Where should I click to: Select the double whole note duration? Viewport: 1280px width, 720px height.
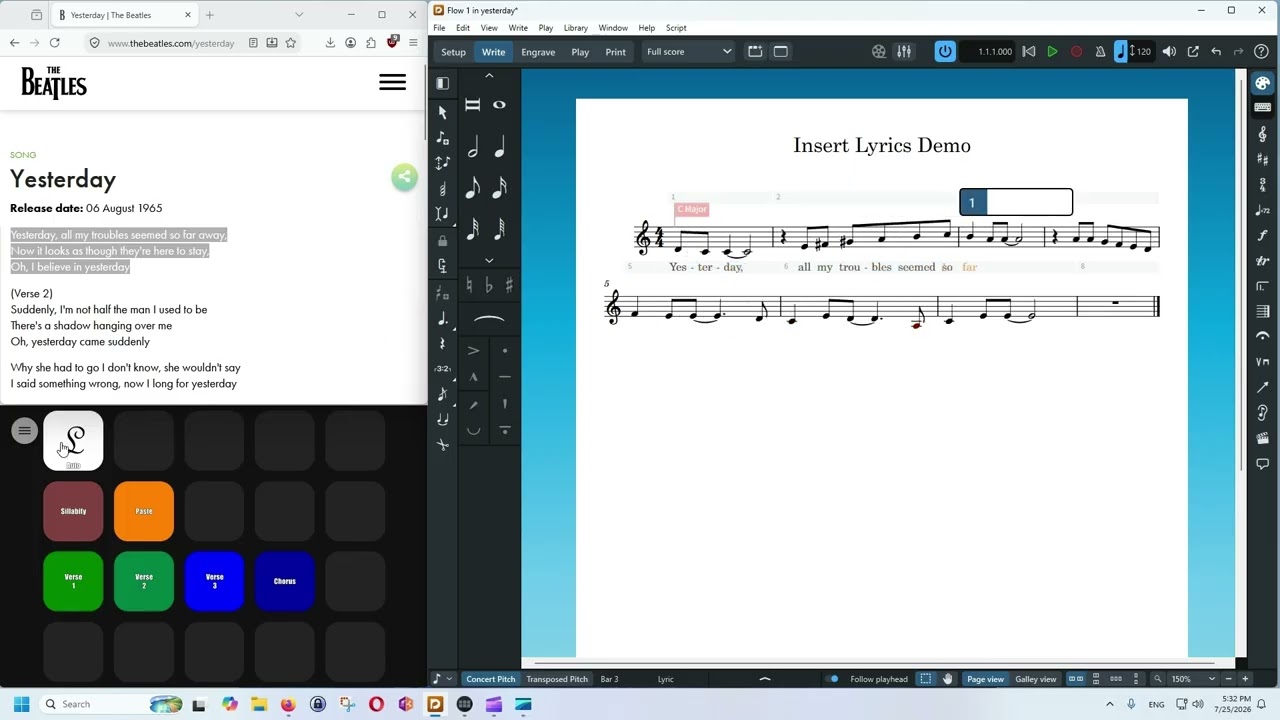(473, 105)
